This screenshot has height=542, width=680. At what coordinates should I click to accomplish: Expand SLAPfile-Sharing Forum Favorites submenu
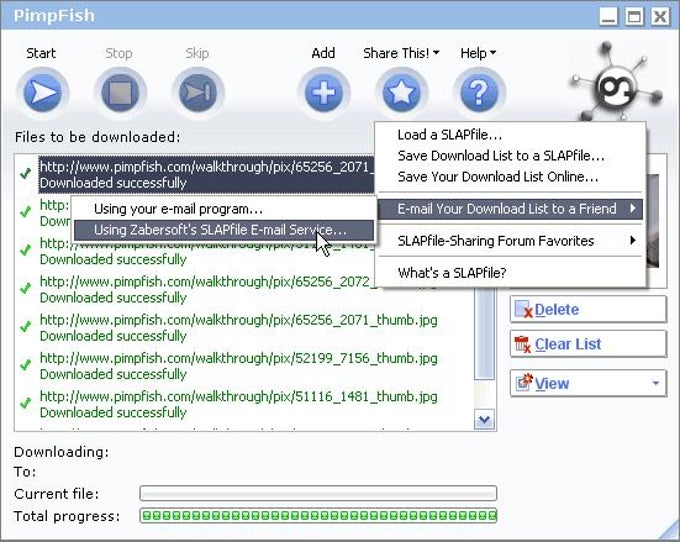coord(510,241)
